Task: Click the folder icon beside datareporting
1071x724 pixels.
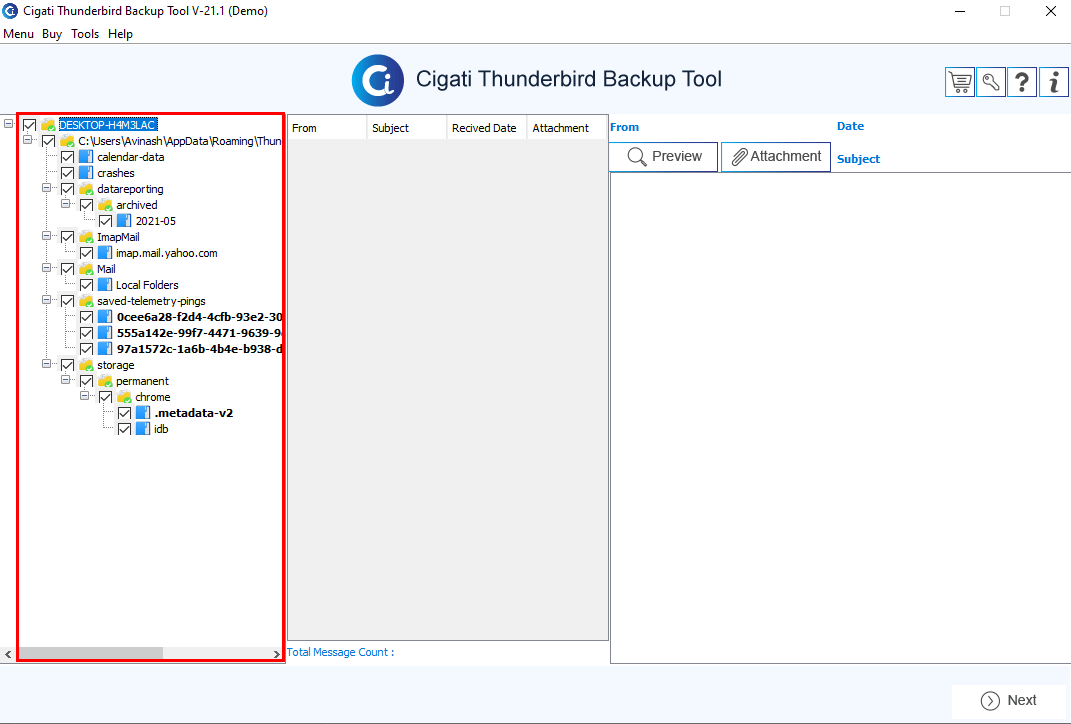Action: tap(86, 189)
